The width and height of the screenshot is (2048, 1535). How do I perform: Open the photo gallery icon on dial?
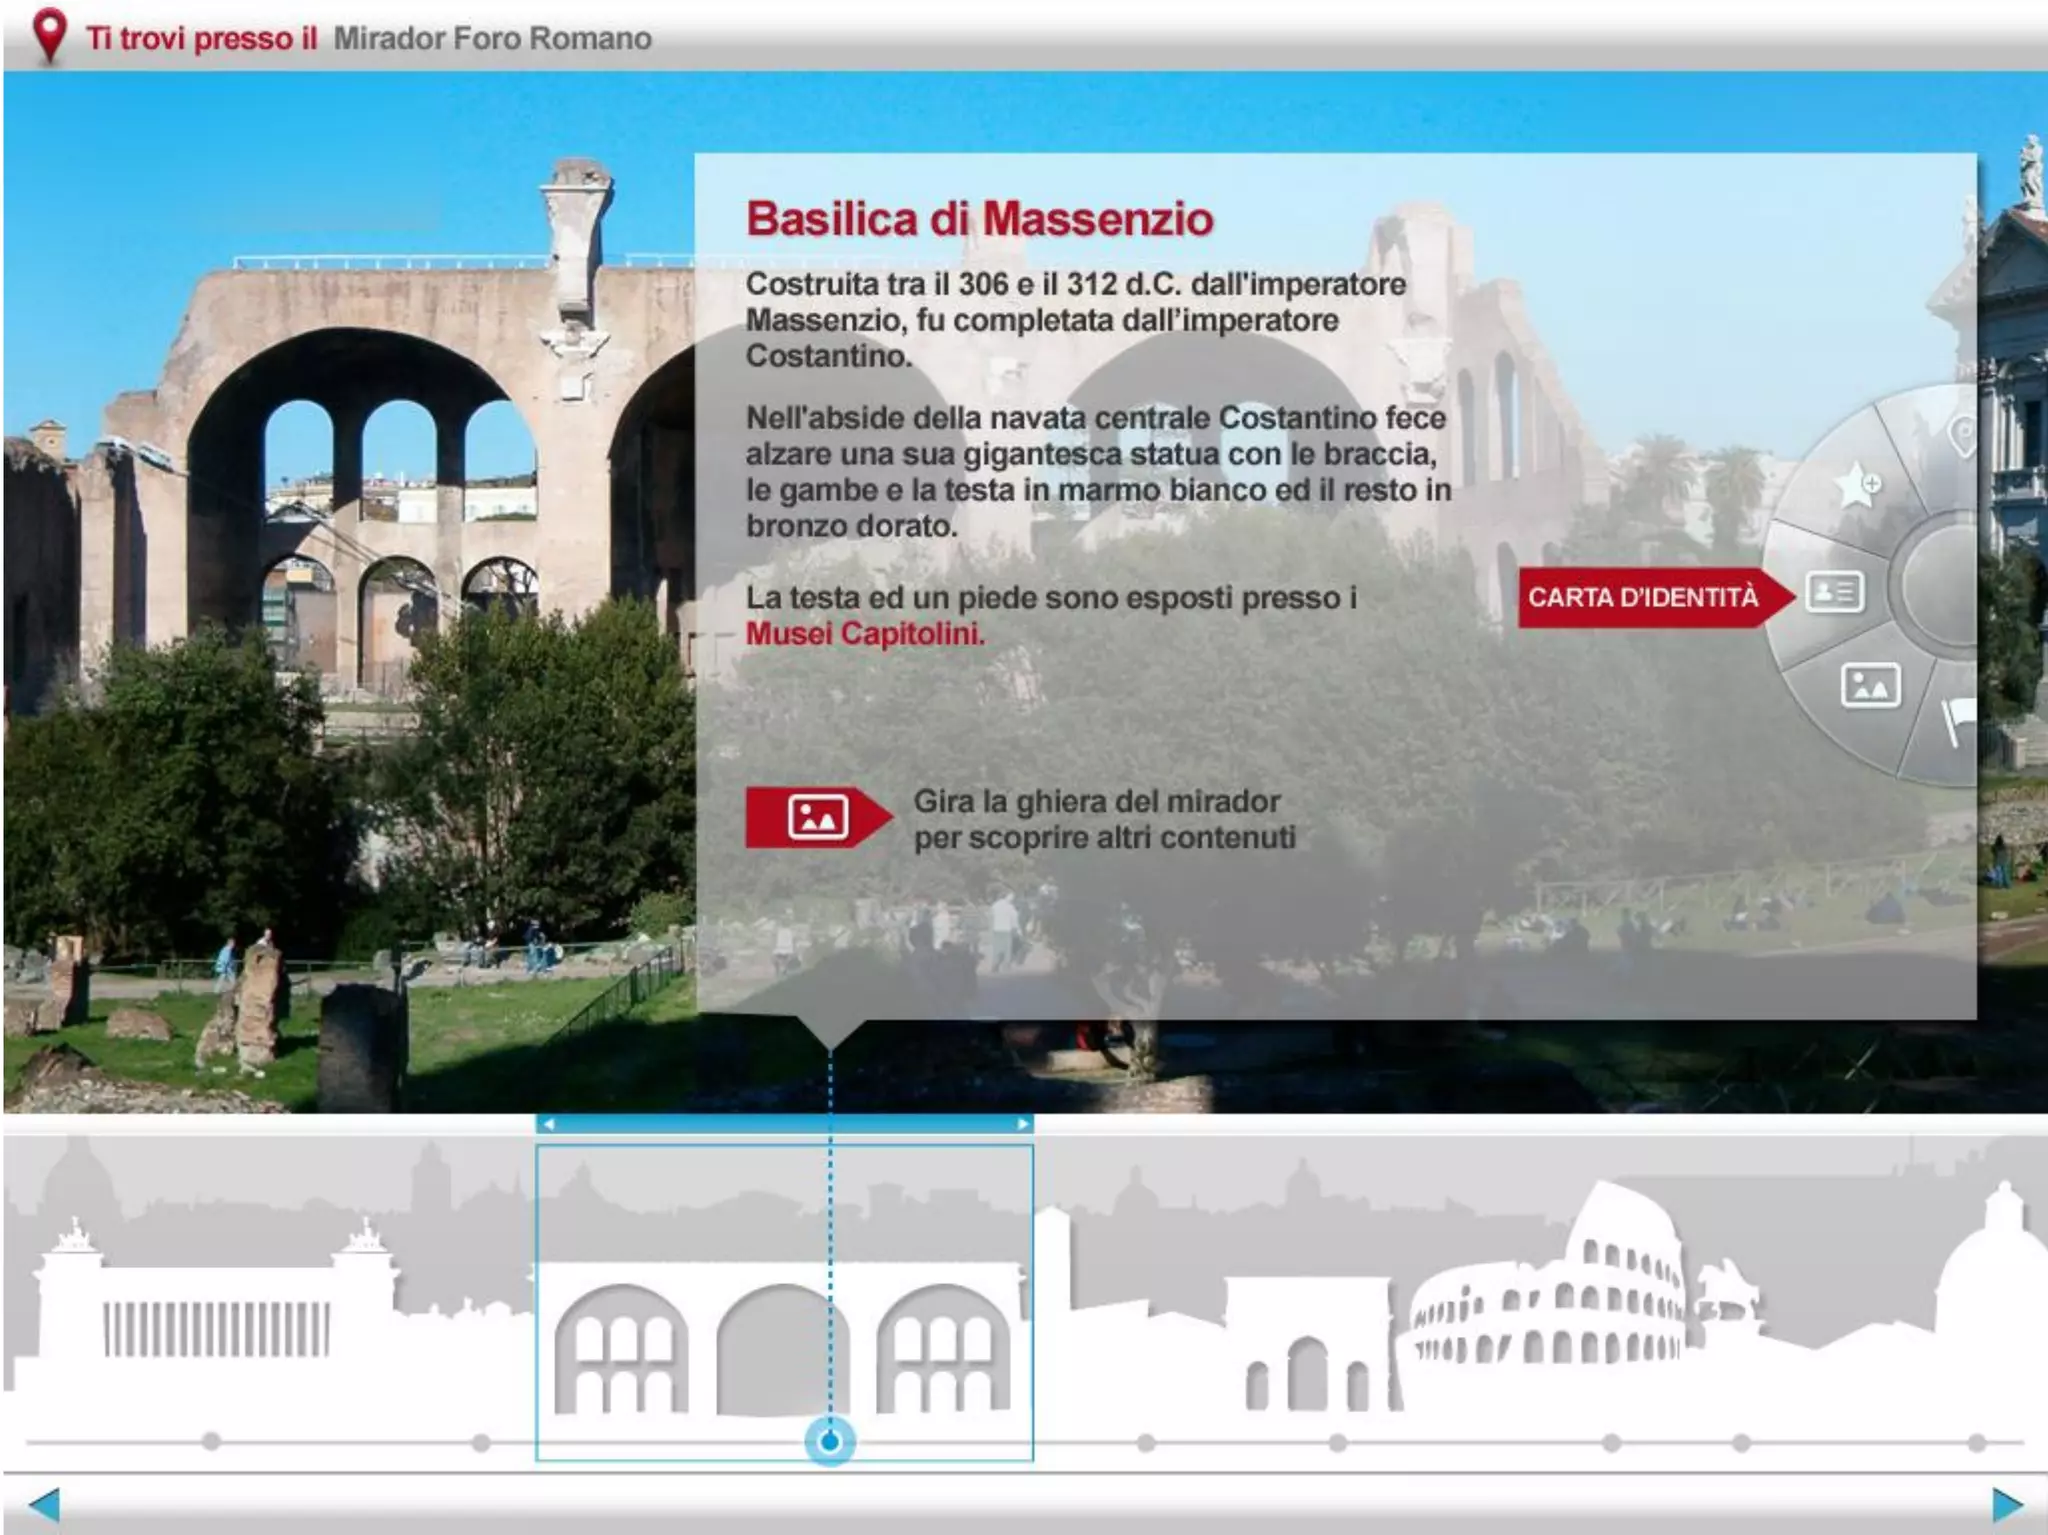1869,686
